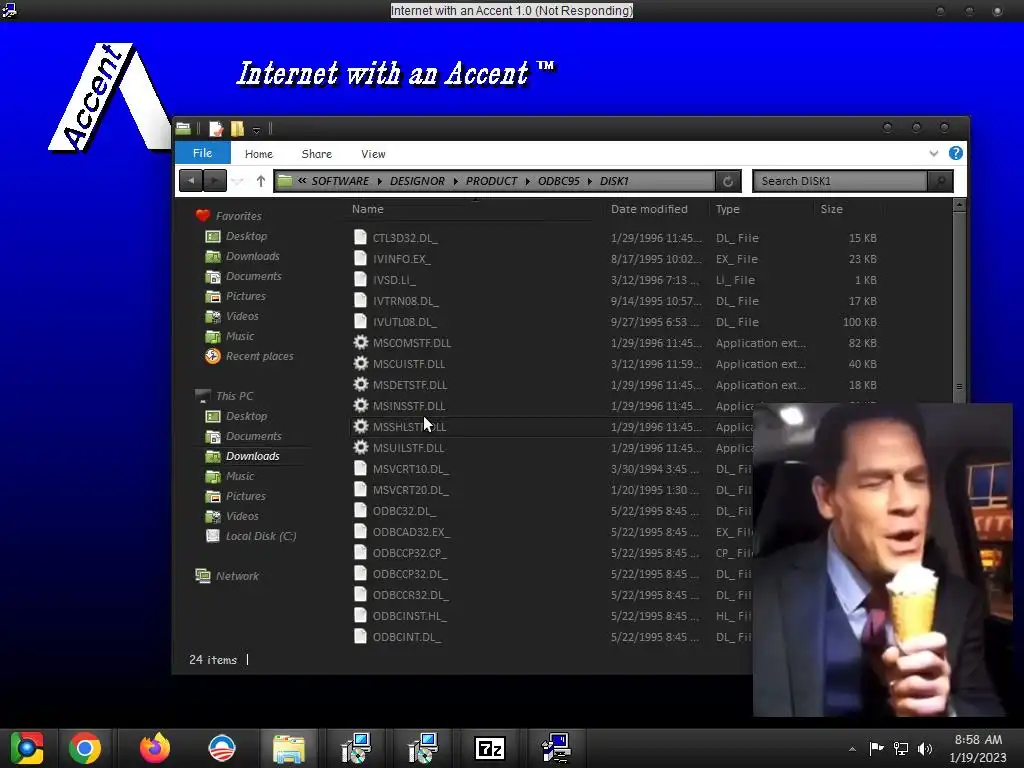Click the search magnifier button
The width and height of the screenshot is (1024, 768).
(x=940, y=181)
